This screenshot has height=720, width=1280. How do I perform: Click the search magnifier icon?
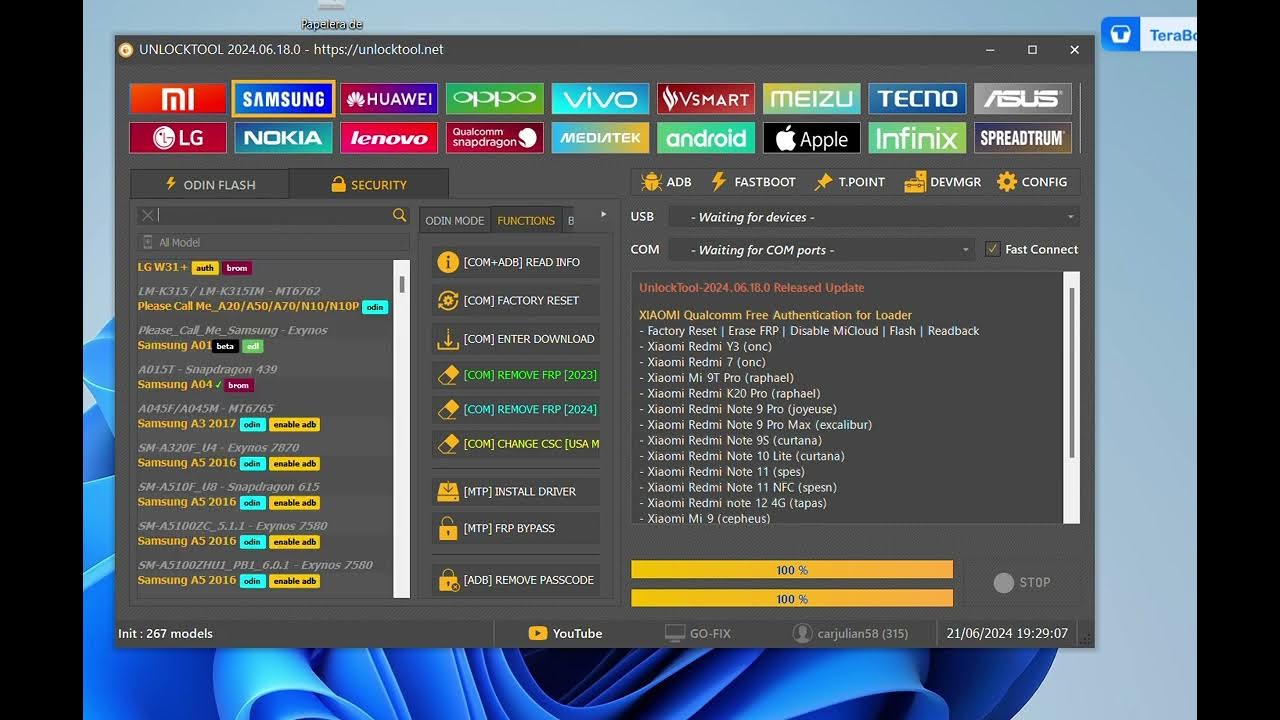(x=400, y=215)
